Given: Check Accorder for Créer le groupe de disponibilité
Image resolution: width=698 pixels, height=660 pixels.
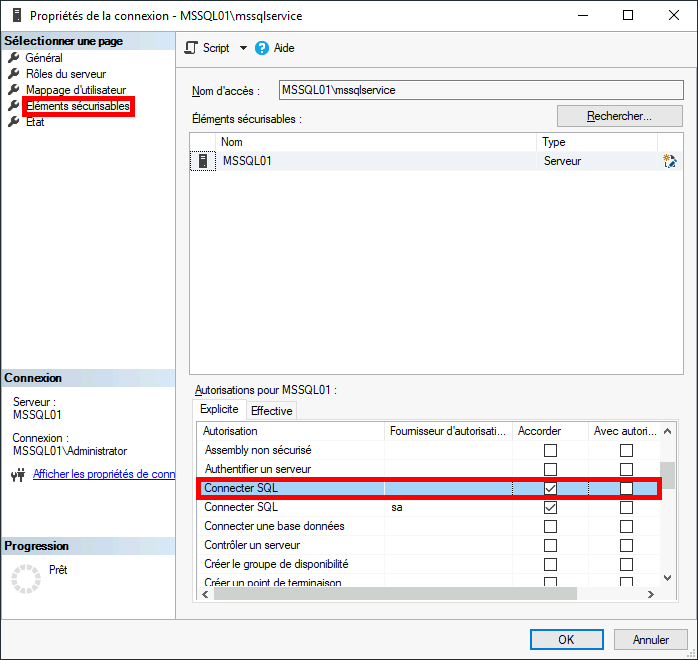Looking at the screenshot, I should point(550,564).
